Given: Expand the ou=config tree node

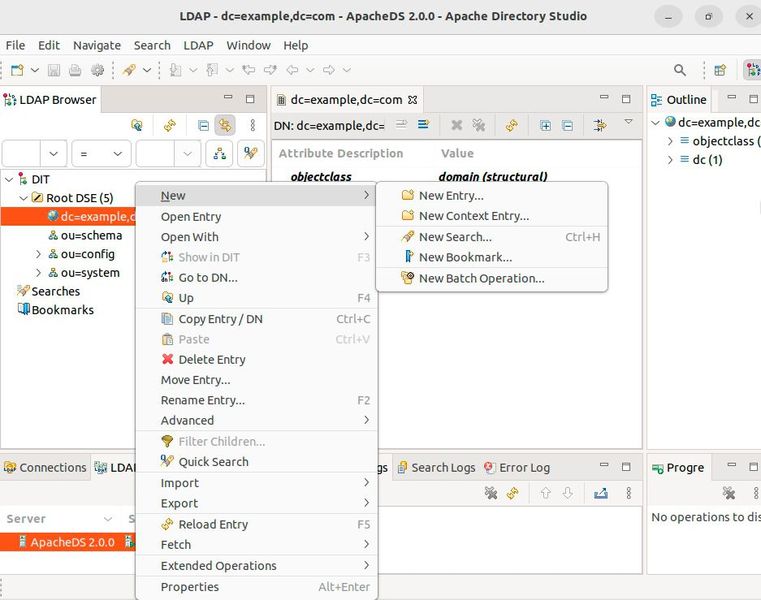Looking at the screenshot, I should pos(38,254).
